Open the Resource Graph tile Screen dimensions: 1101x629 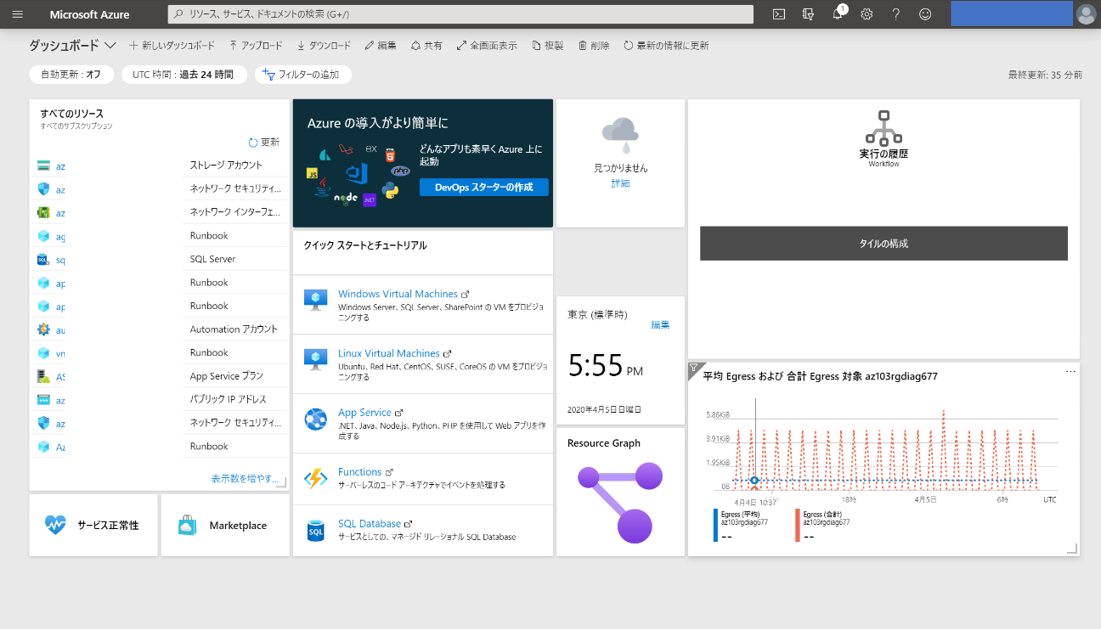point(620,492)
